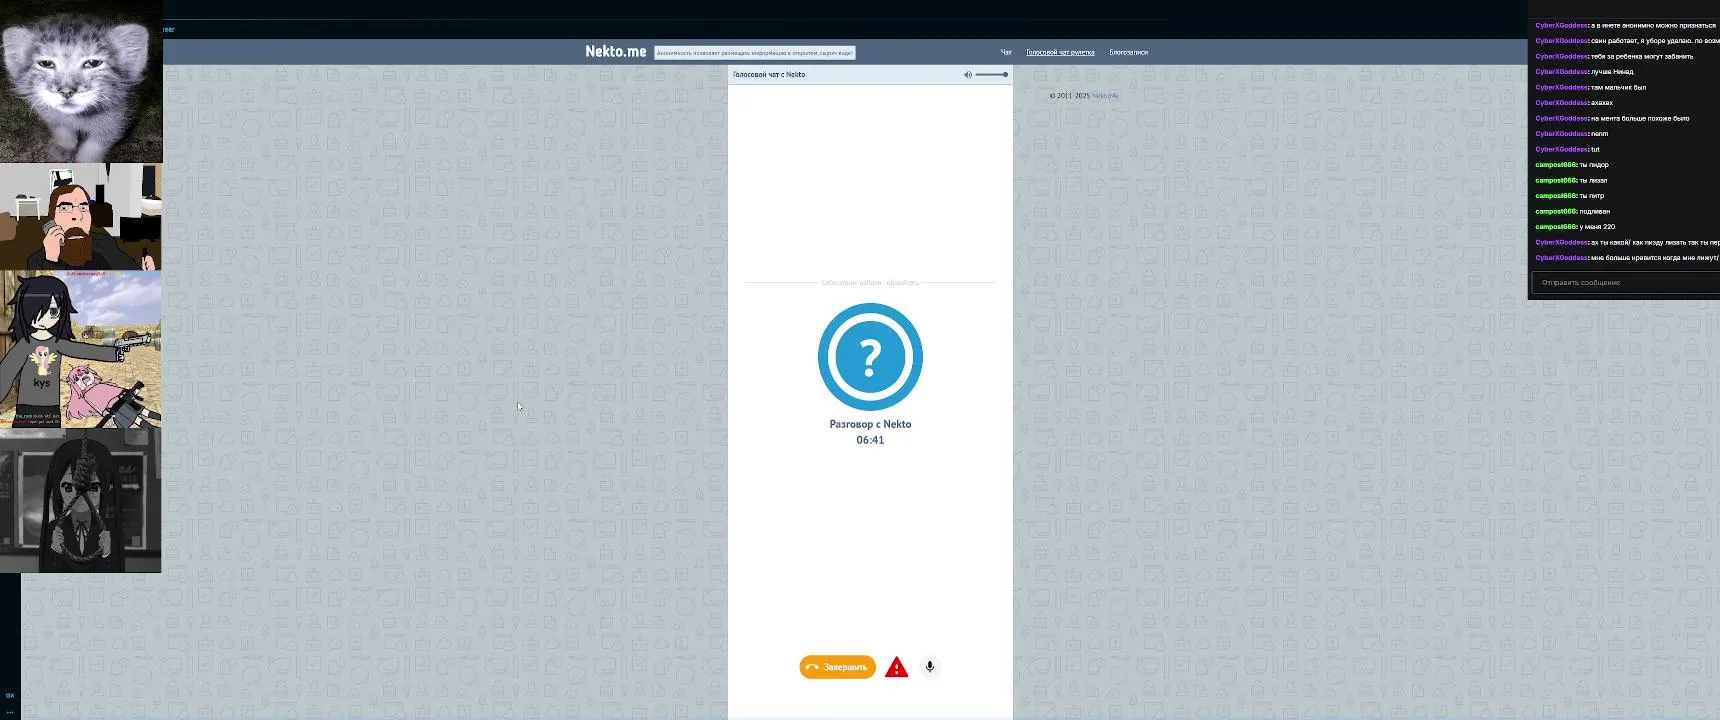Screen dimensions: 1720x720
Task: Mute sound with the speaker icon
Action: tap(968, 75)
